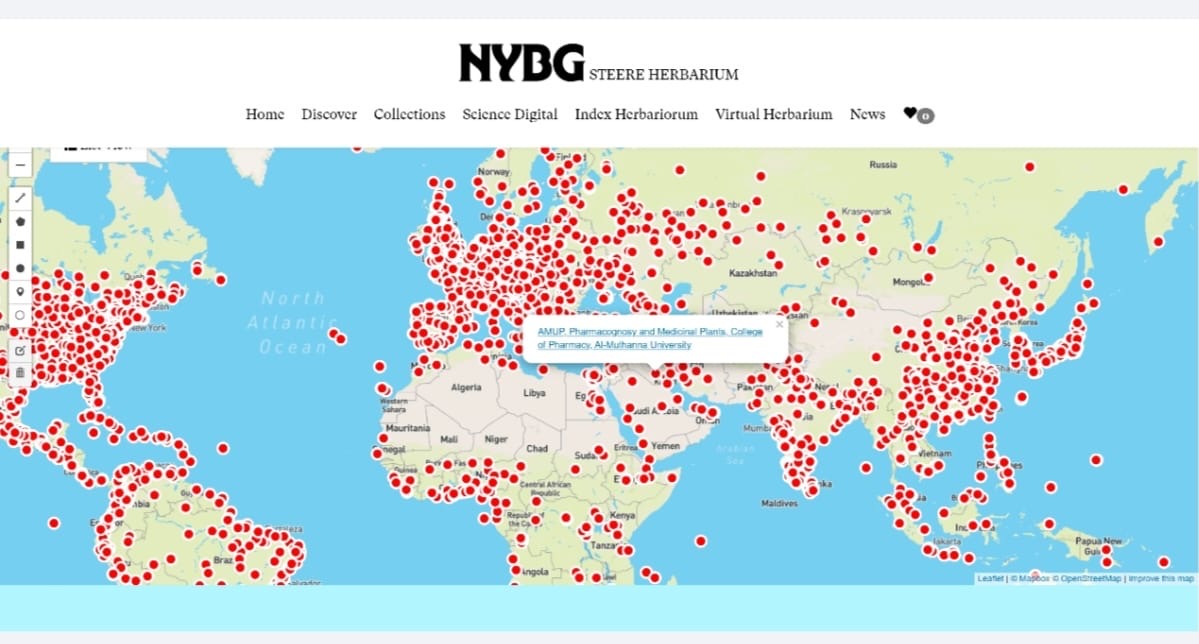Go to Index Herbariorum page

[636, 114]
